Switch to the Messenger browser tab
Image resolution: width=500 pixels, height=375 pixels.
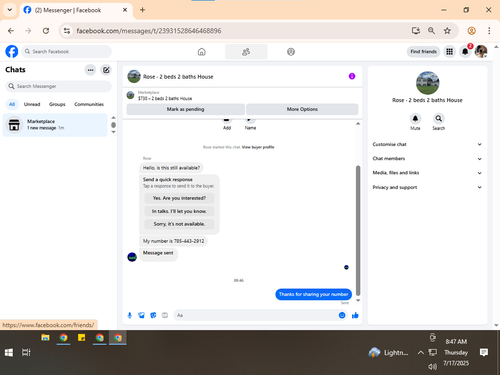(76, 10)
